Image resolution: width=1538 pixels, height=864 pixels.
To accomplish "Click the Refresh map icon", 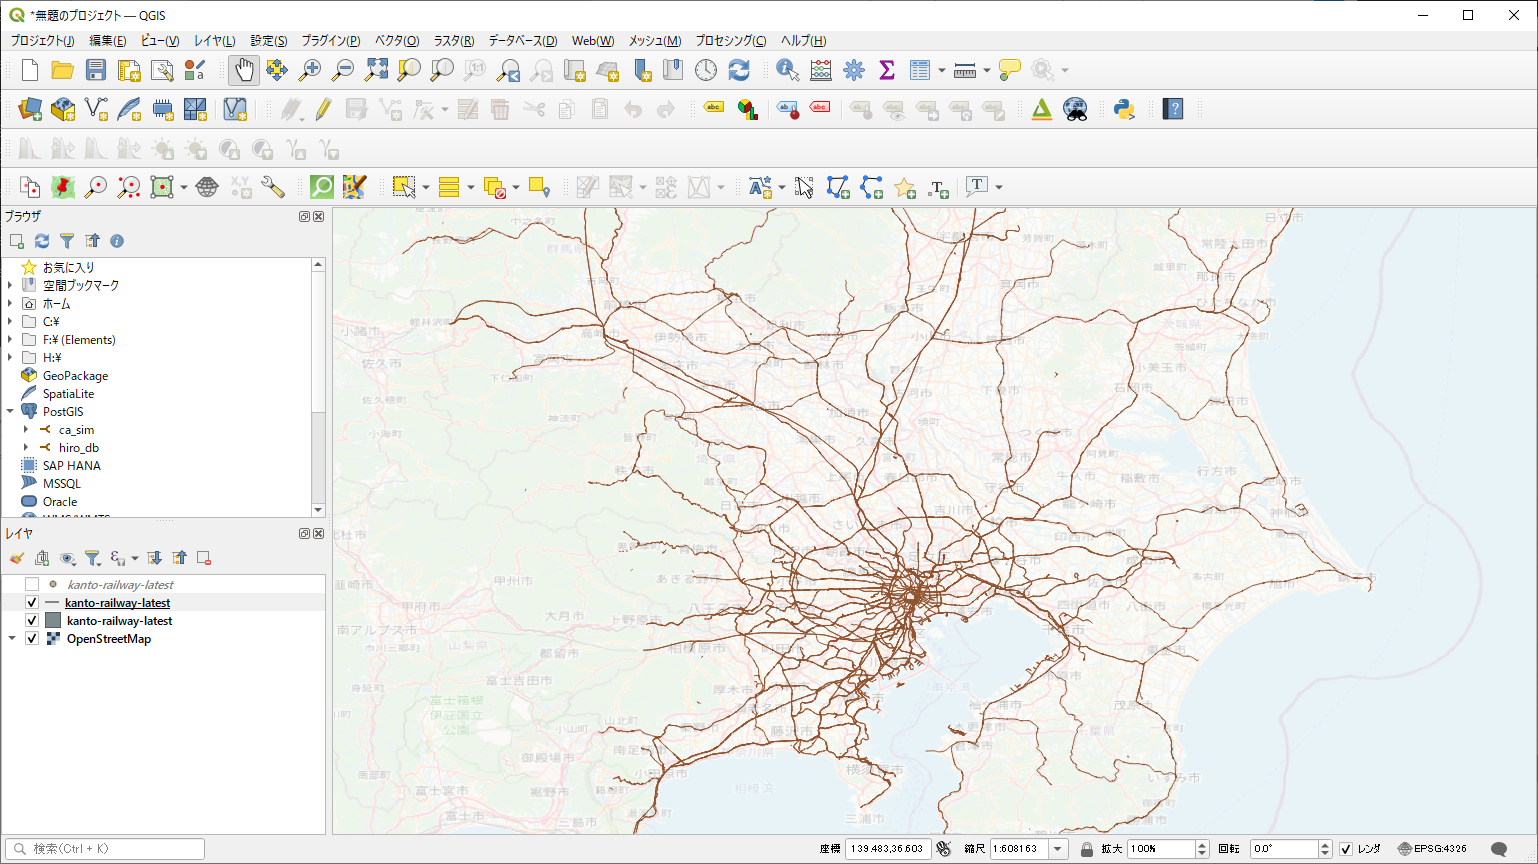I will [739, 70].
